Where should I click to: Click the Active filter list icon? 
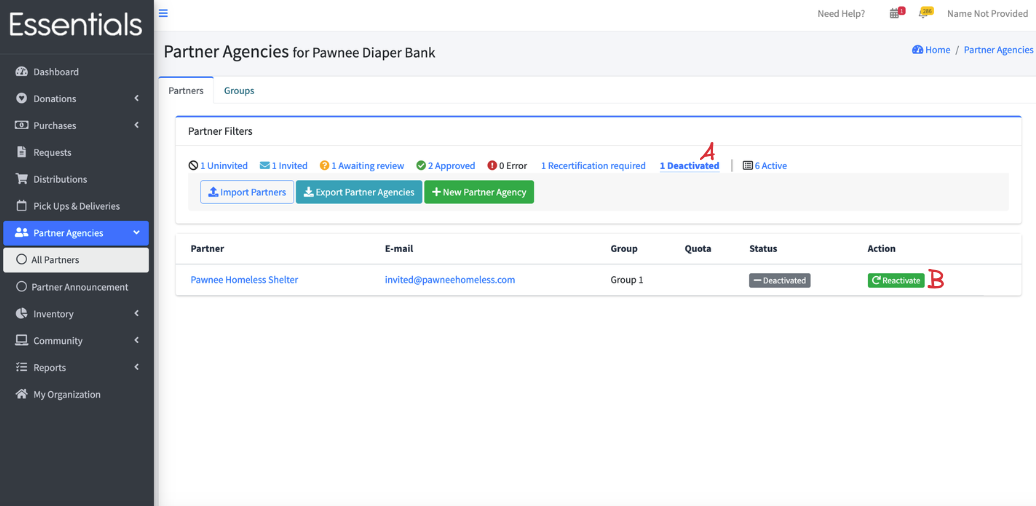[748, 166]
